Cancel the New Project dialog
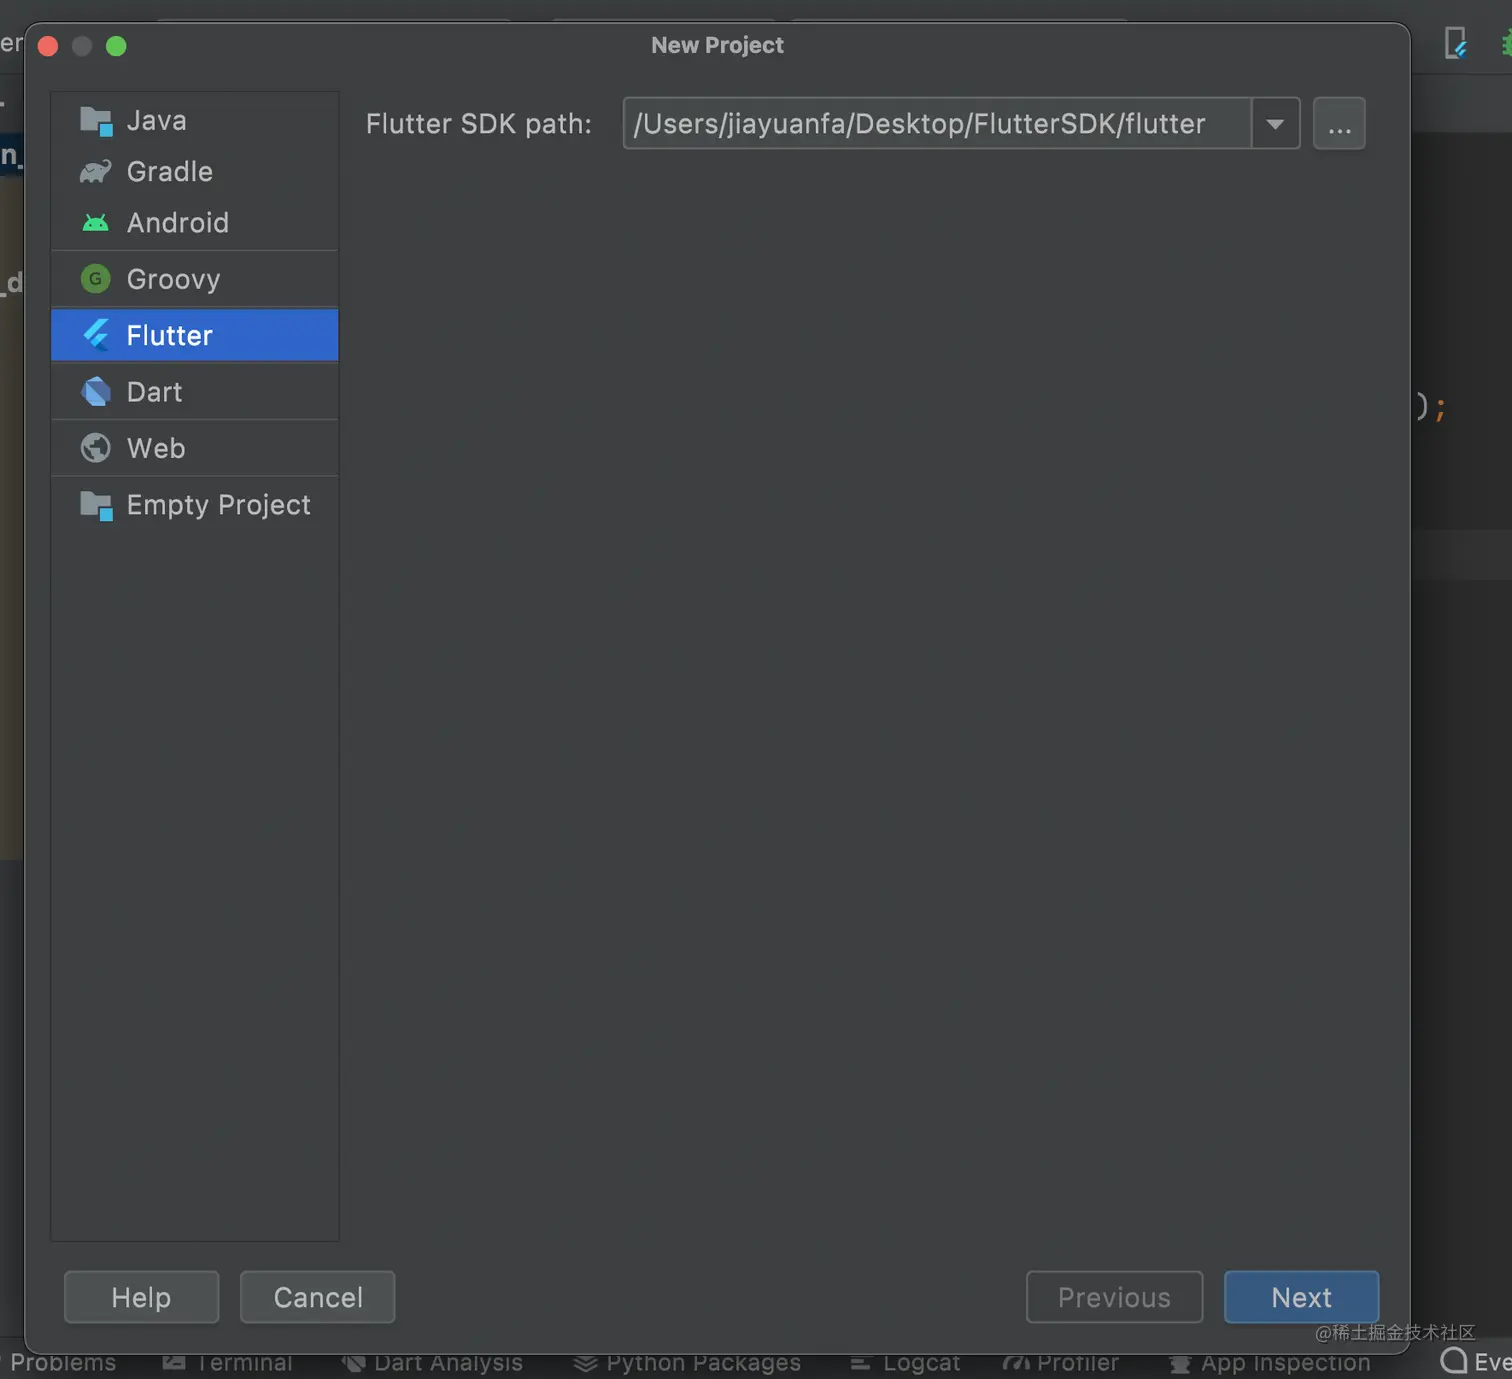Screen dimensions: 1512x1379 318,1297
